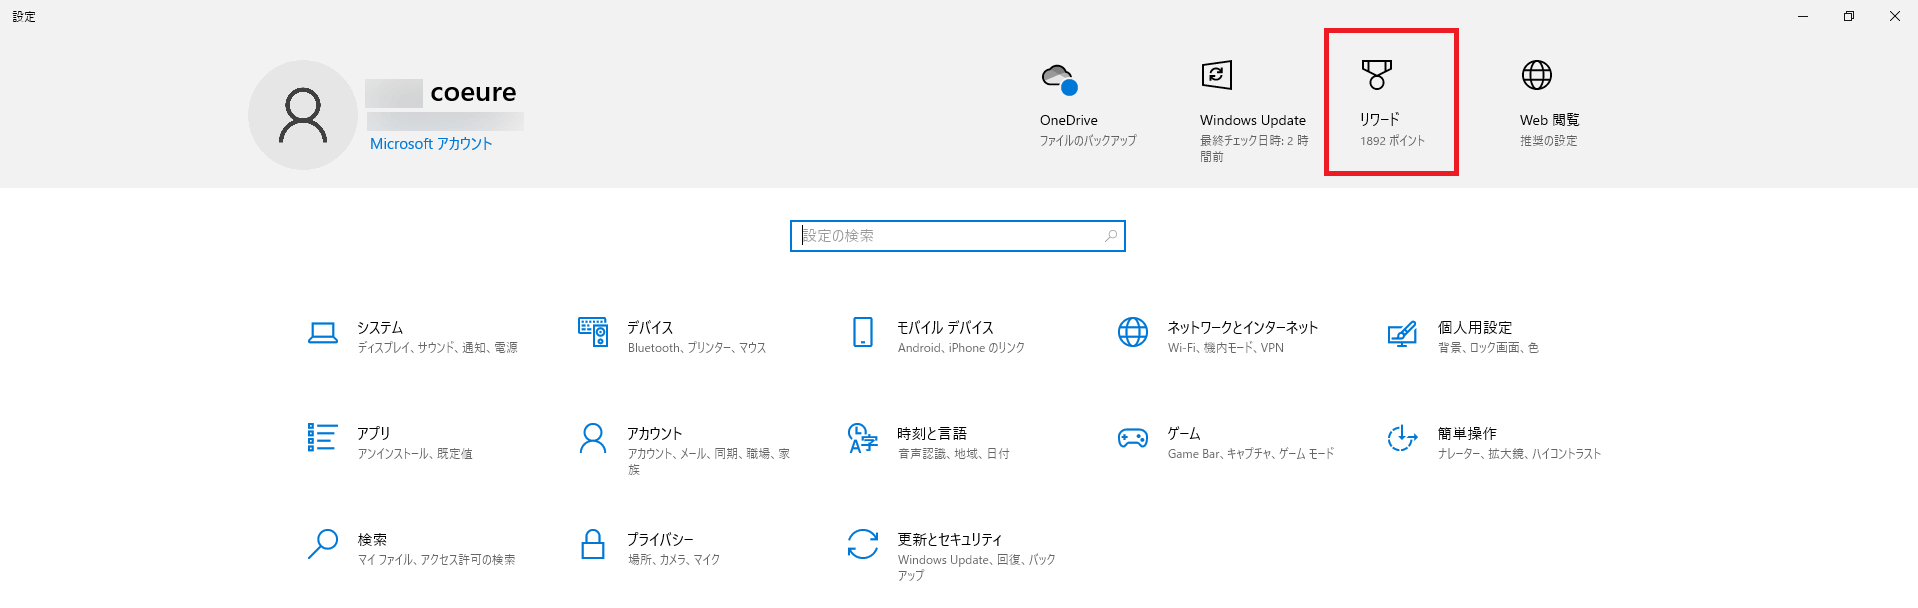Open 個人用設定 personalization icon
Viewport: 1918px width, 608px height.
click(x=1402, y=333)
